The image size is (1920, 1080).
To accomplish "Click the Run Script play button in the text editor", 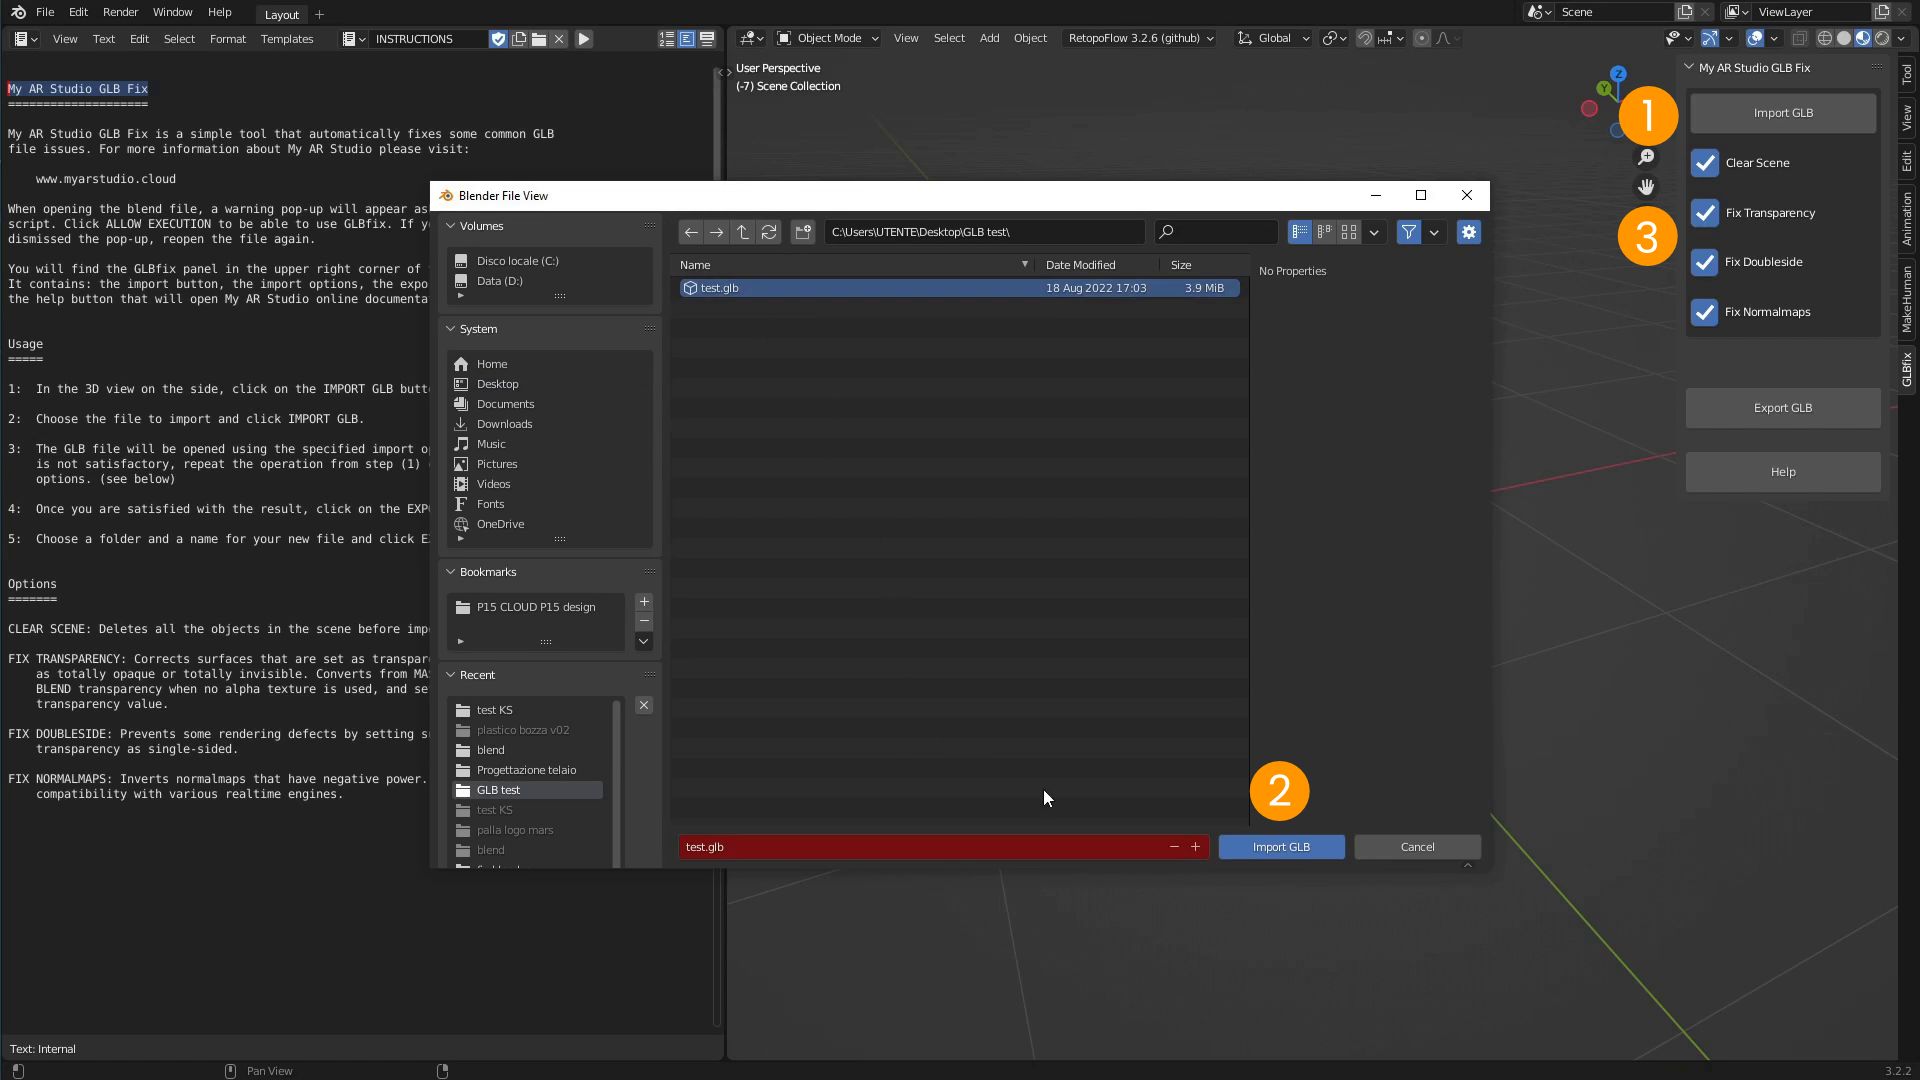I will pyautogui.click(x=583, y=39).
